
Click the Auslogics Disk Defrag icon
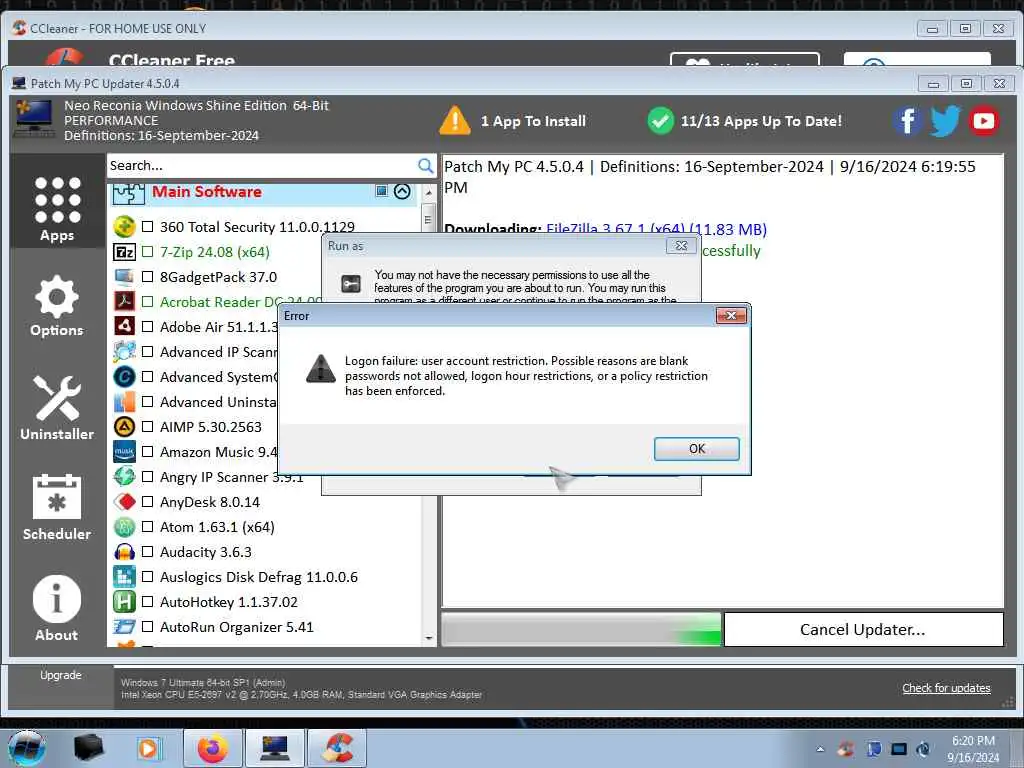[124, 577]
